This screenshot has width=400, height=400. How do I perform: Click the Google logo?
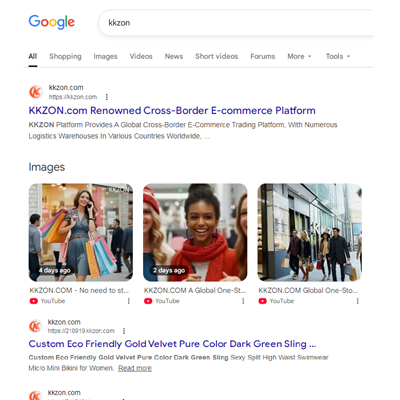(x=52, y=22)
